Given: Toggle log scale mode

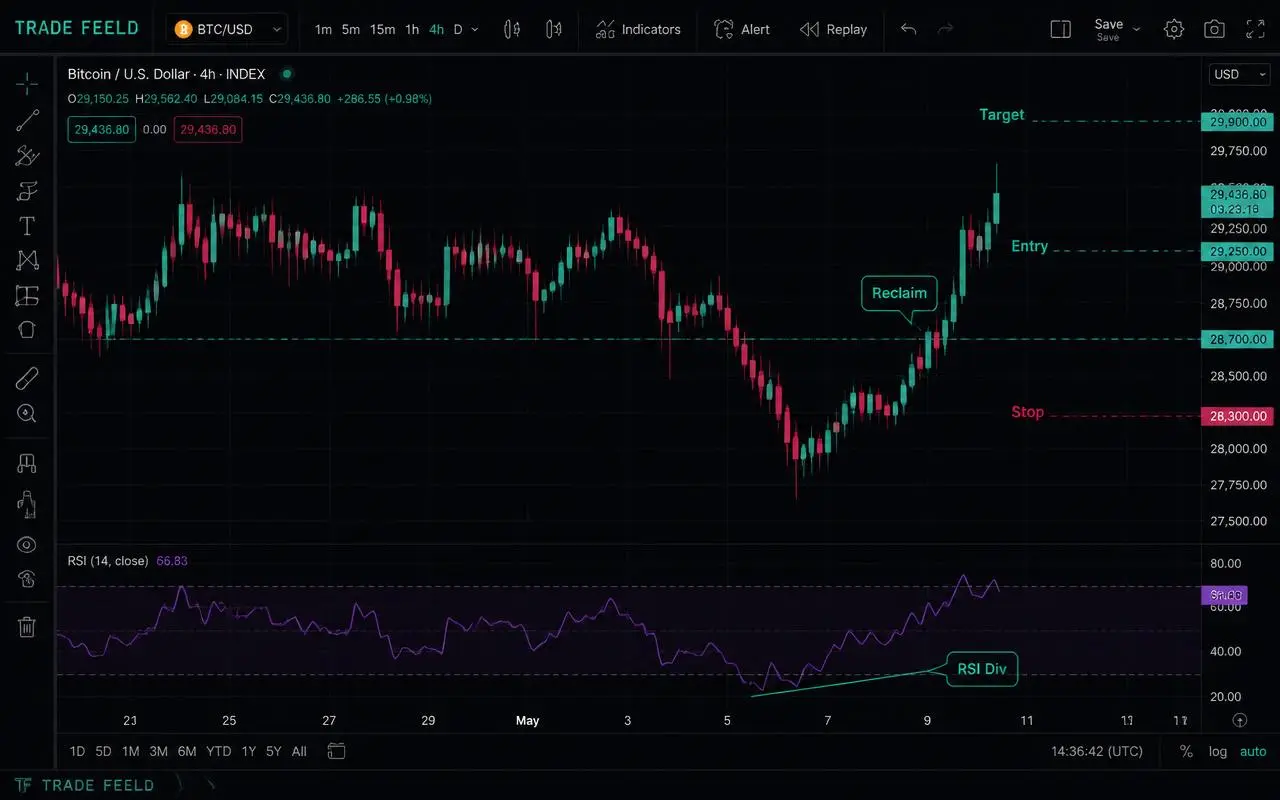Looking at the screenshot, I should pyautogui.click(x=1218, y=751).
